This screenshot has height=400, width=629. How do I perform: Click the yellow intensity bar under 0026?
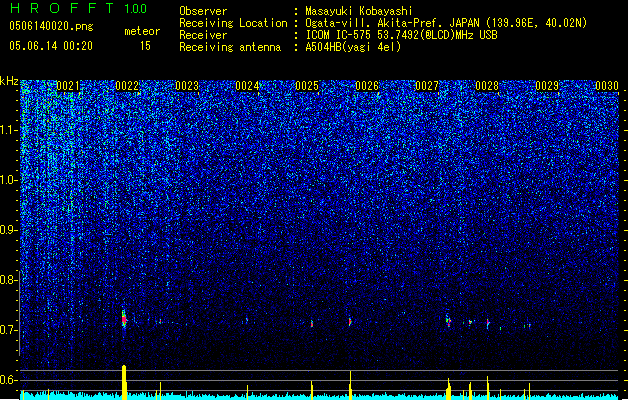click(351, 385)
